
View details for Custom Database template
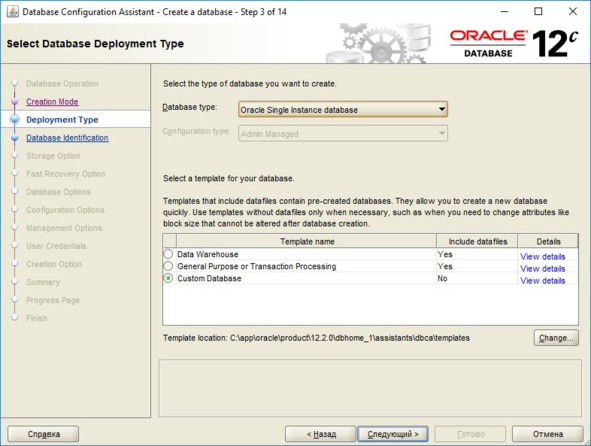tap(543, 280)
